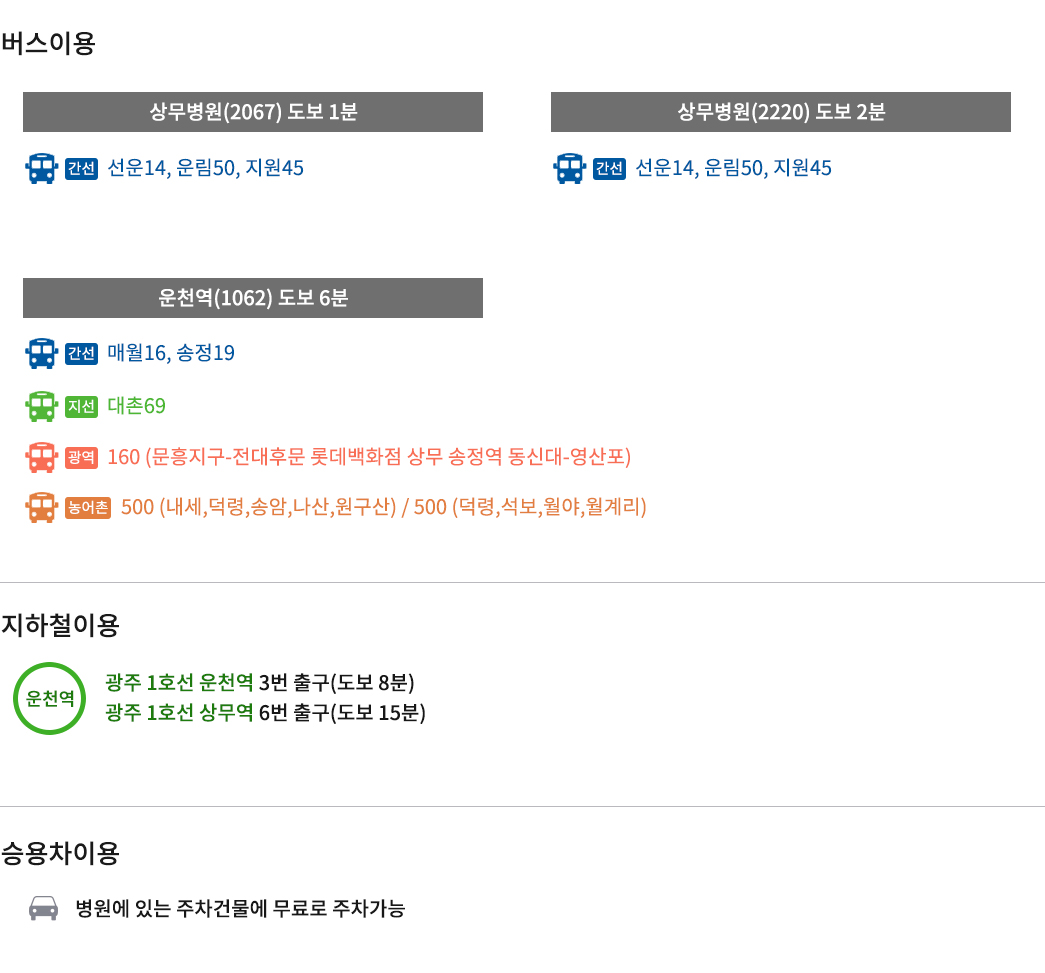Click the 광주 1호선 상무역 line text
This screenshot has height=973, width=1045.
point(179,713)
